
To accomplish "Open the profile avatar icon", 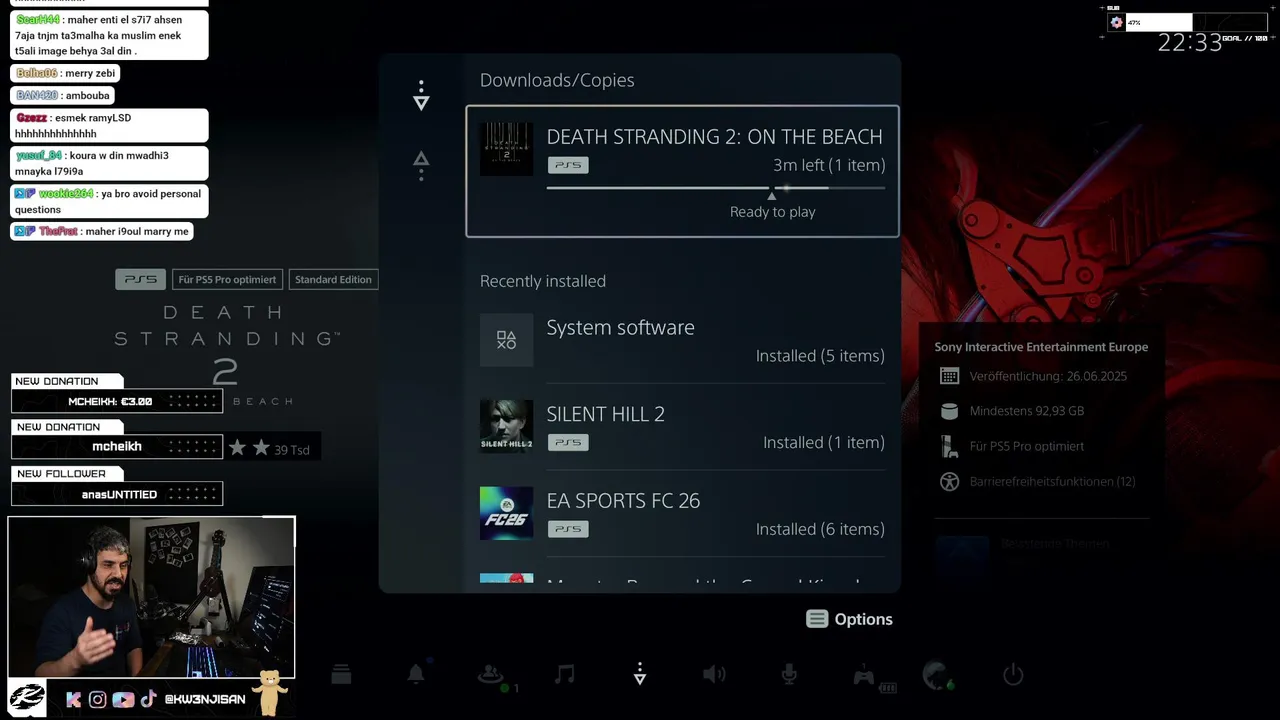I will [938, 675].
